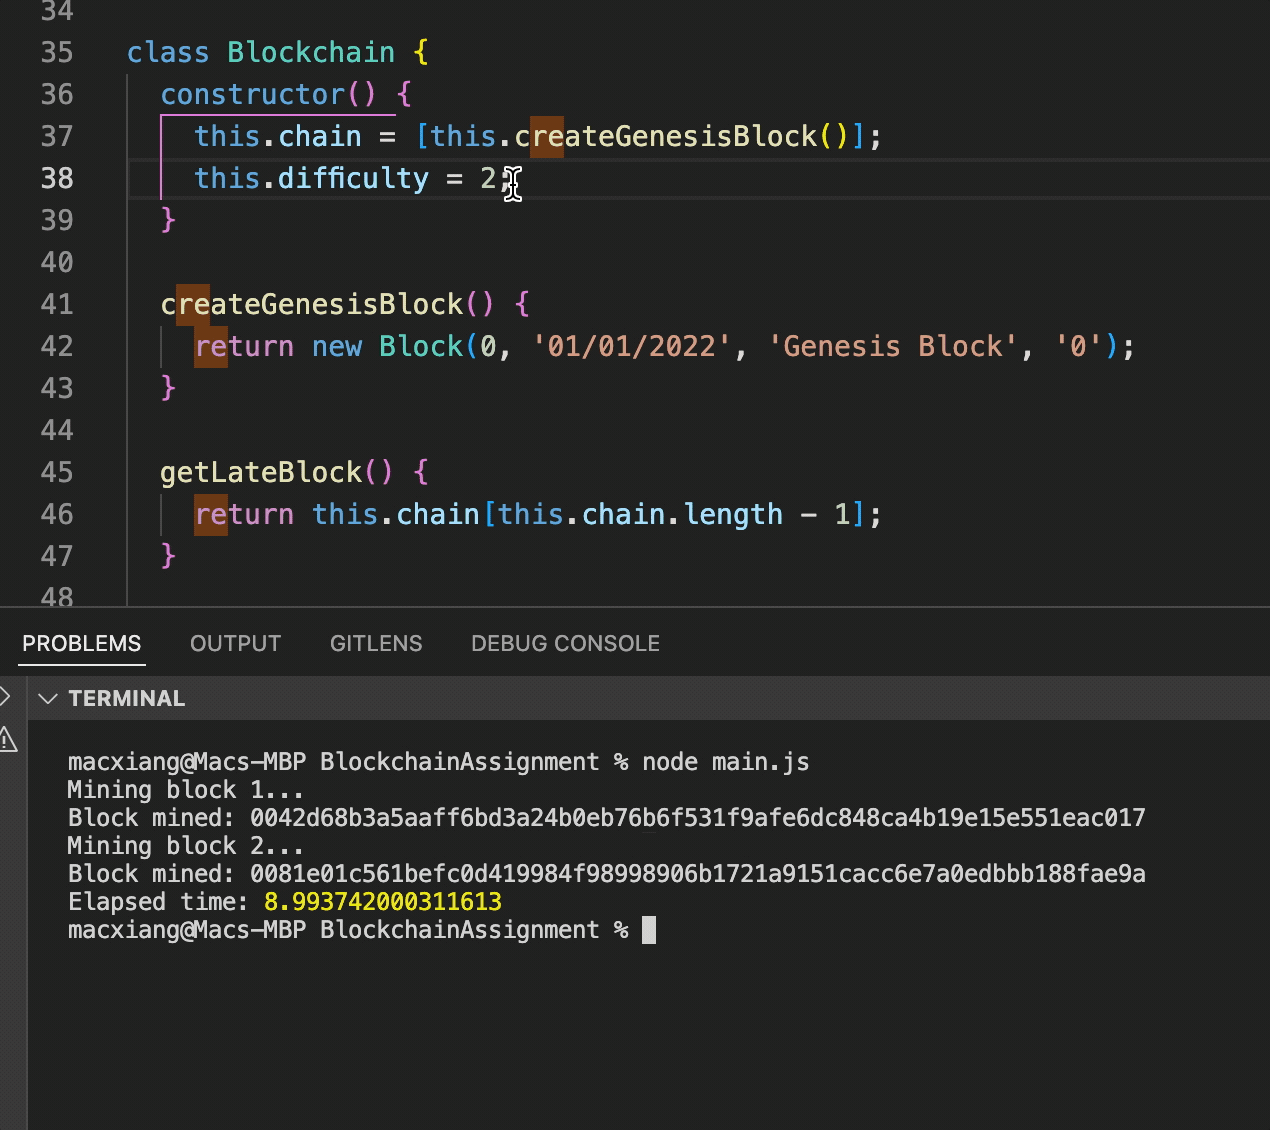Screen dimensions: 1270x1130
Task: Click the 'constructor' keyword
Action: (x=253, y=94)
